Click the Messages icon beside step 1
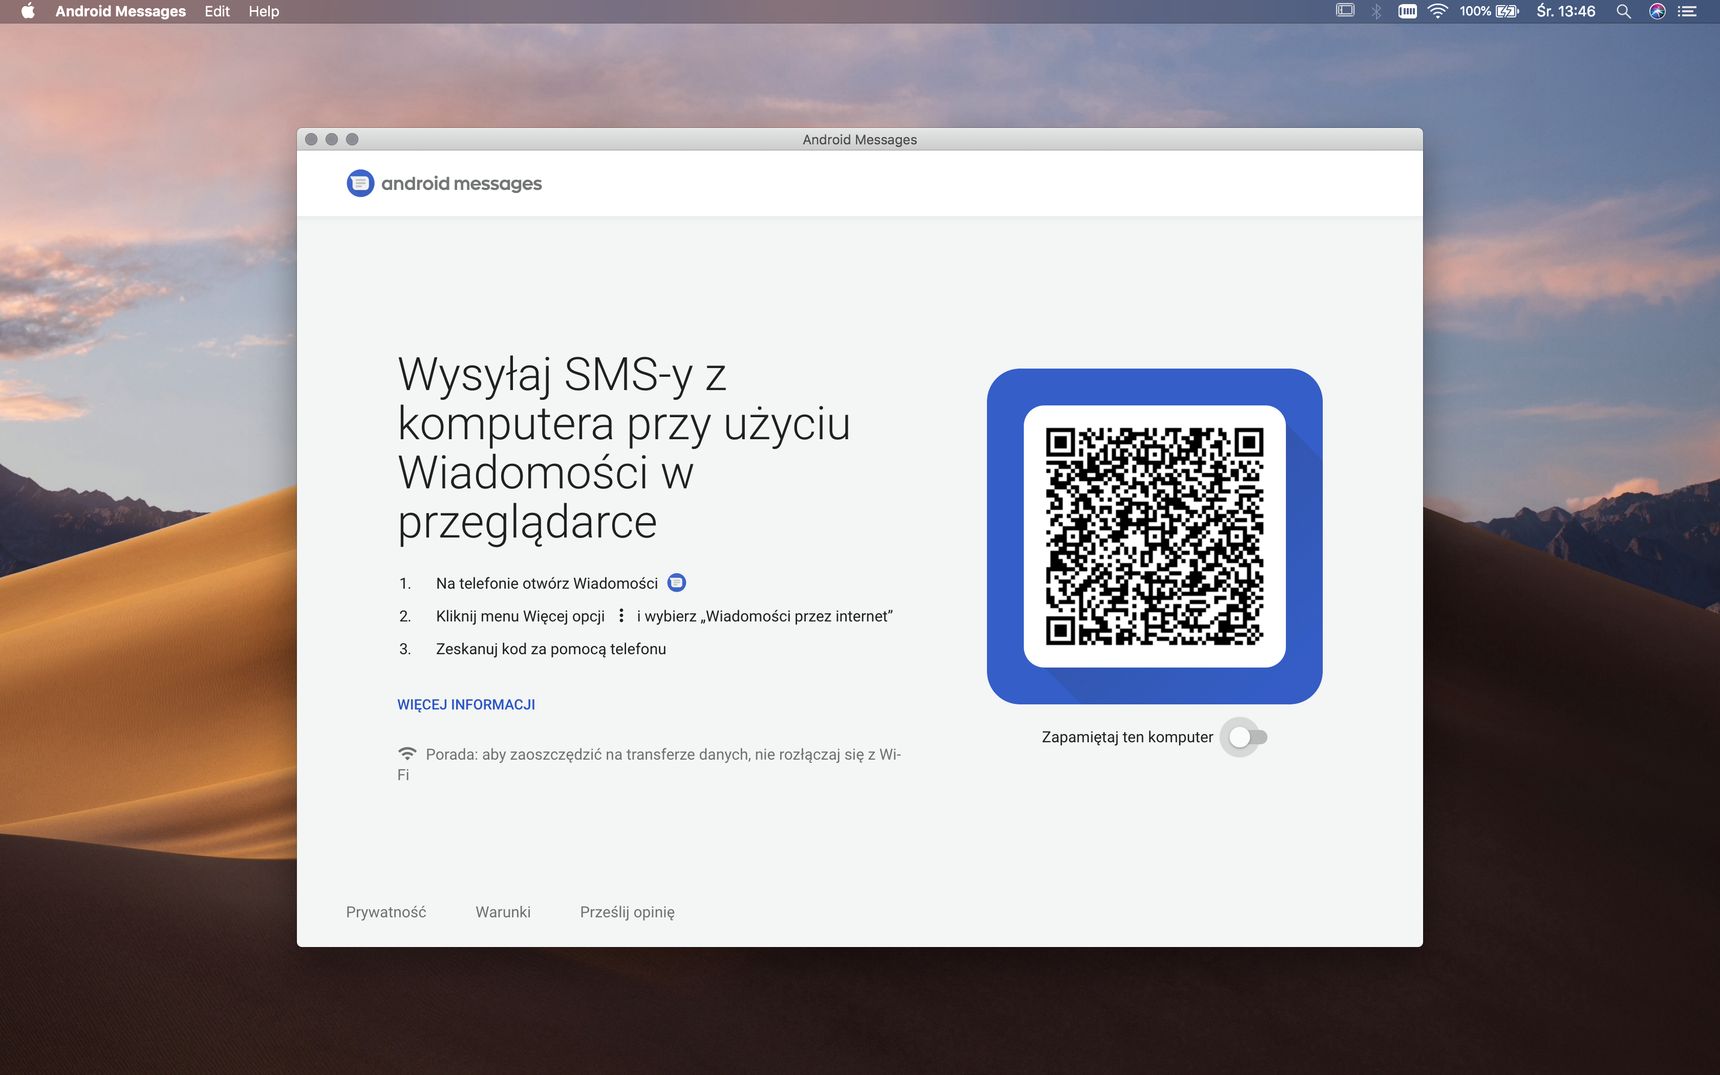This screenshot has height=1075, width=1720. (677, 583)
